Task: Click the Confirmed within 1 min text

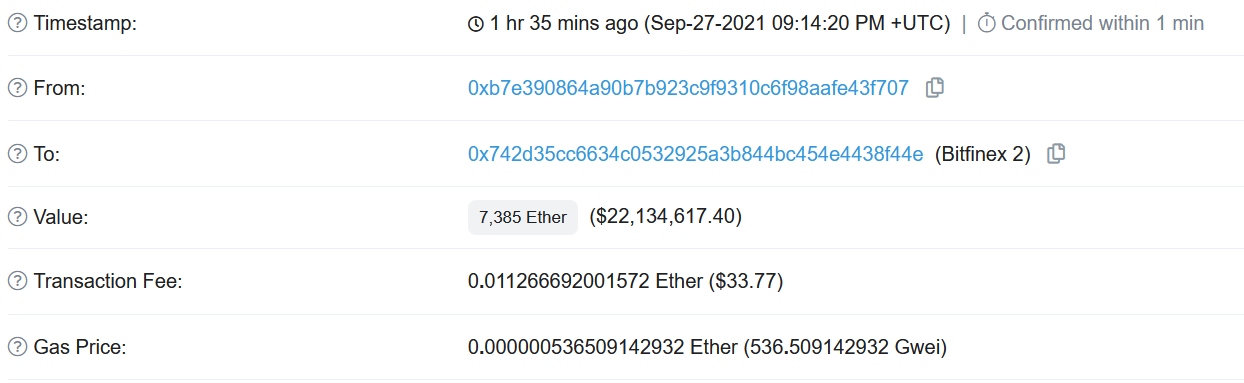Action: coord(1102,23)
